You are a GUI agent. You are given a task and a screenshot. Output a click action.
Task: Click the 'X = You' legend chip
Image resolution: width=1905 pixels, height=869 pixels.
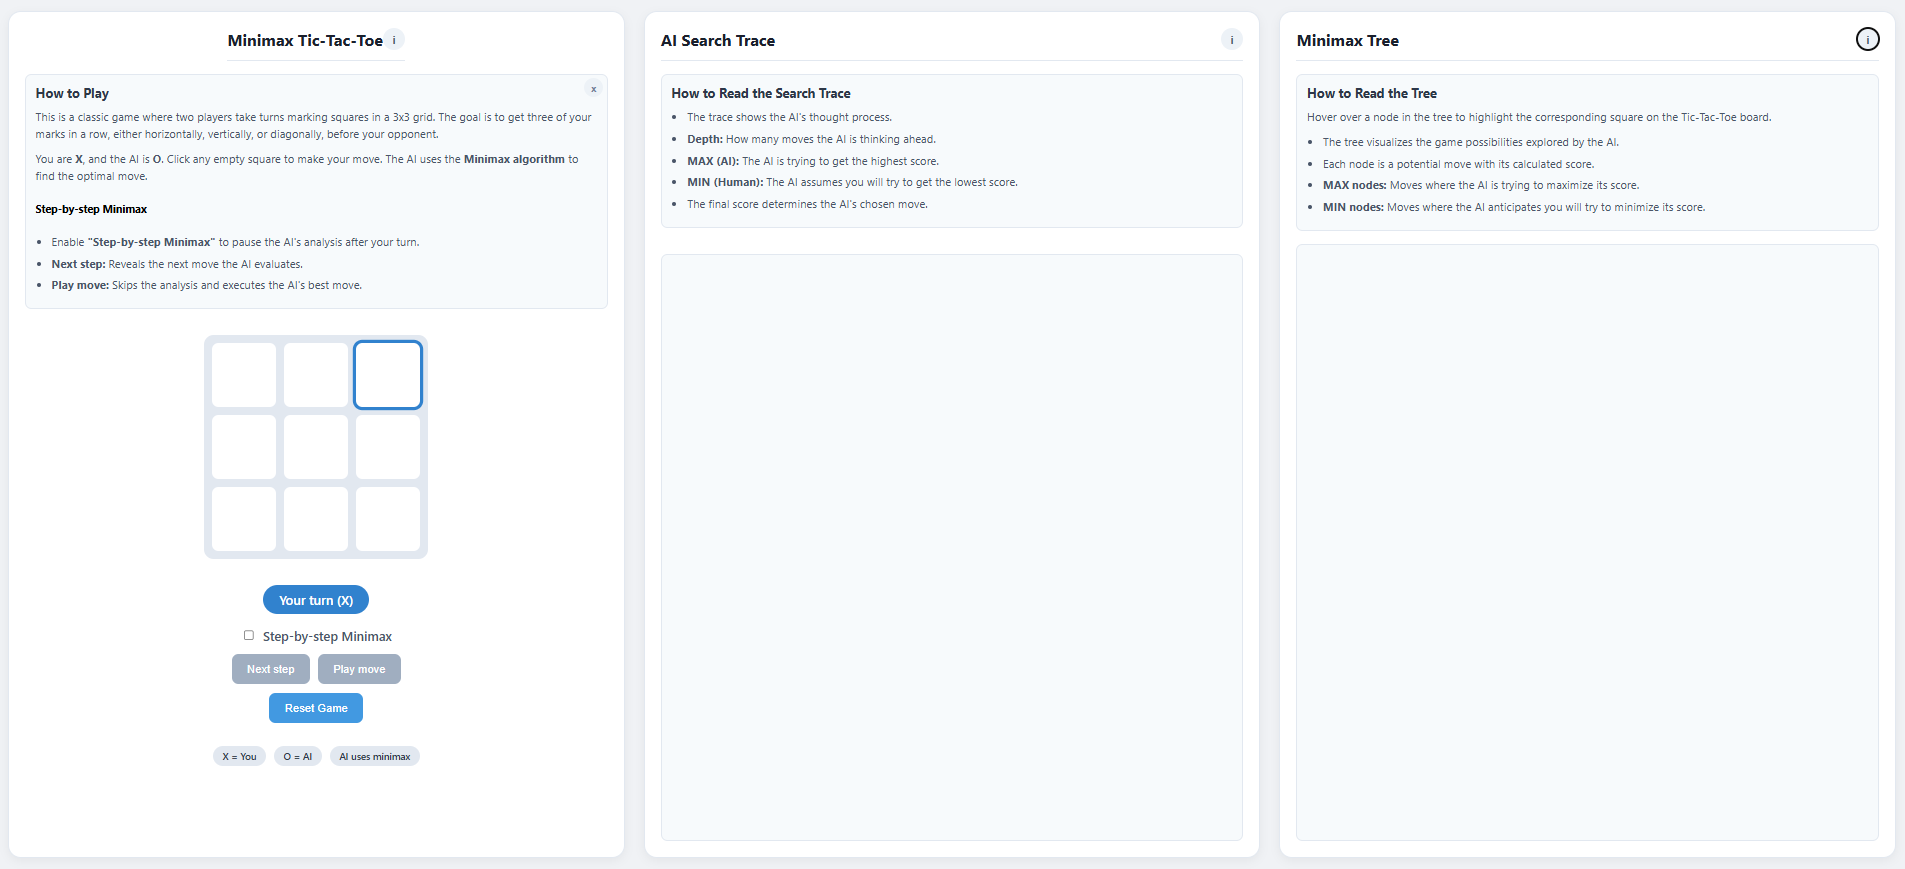(x=239, y=756)
